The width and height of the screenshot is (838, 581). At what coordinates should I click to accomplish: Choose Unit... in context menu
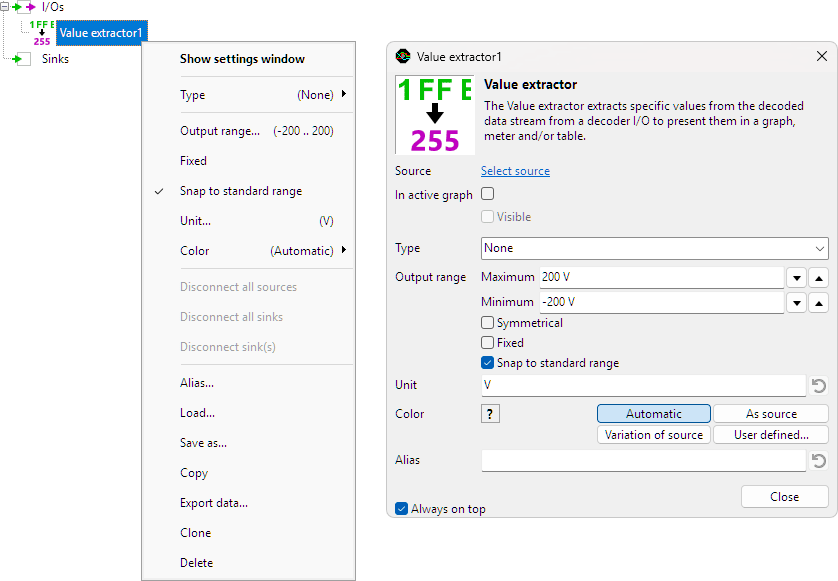point(248,221)
